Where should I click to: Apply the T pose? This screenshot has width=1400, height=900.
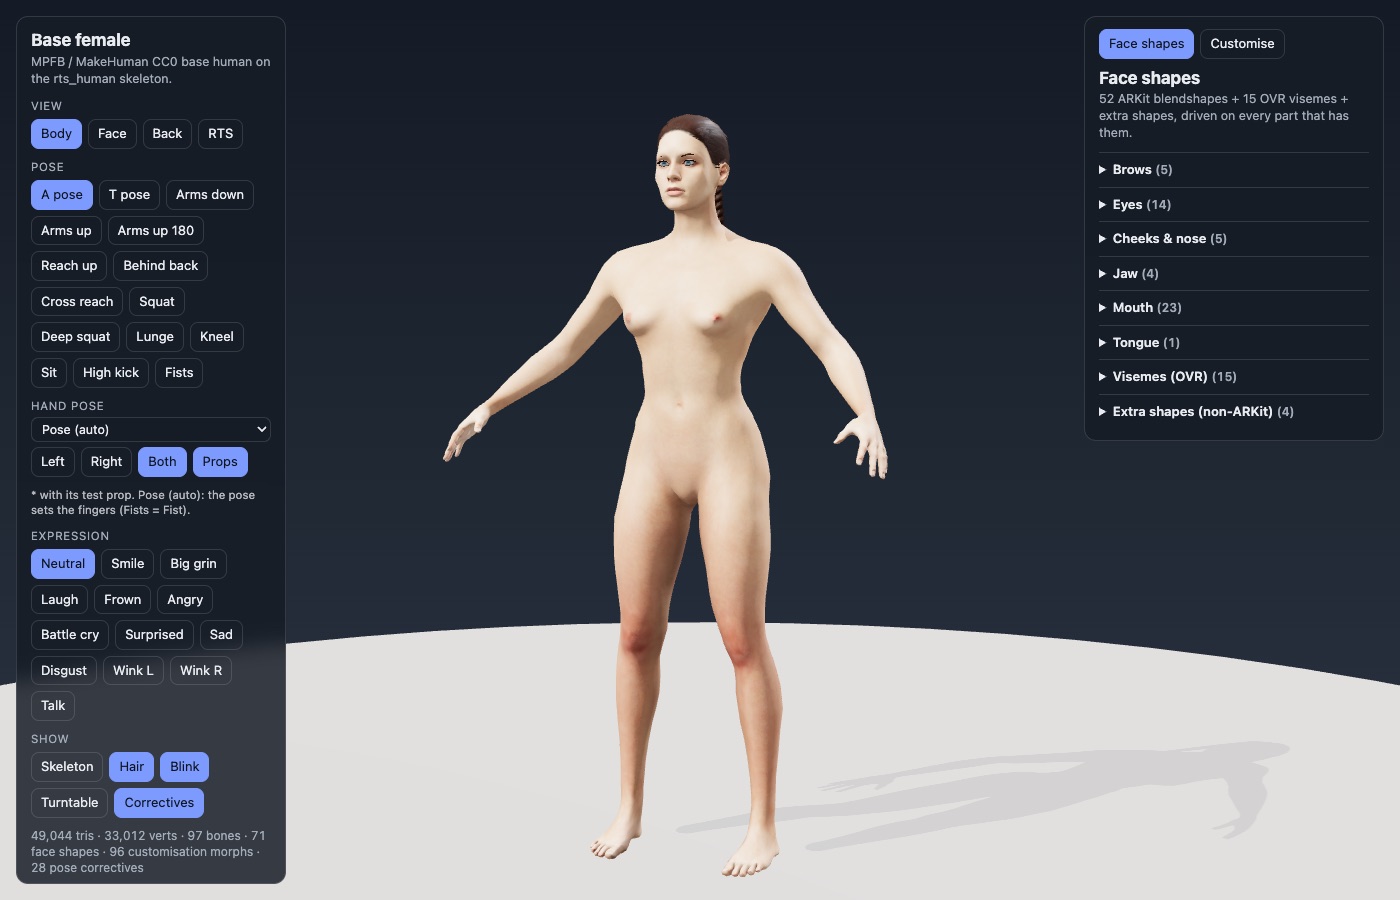129,195
